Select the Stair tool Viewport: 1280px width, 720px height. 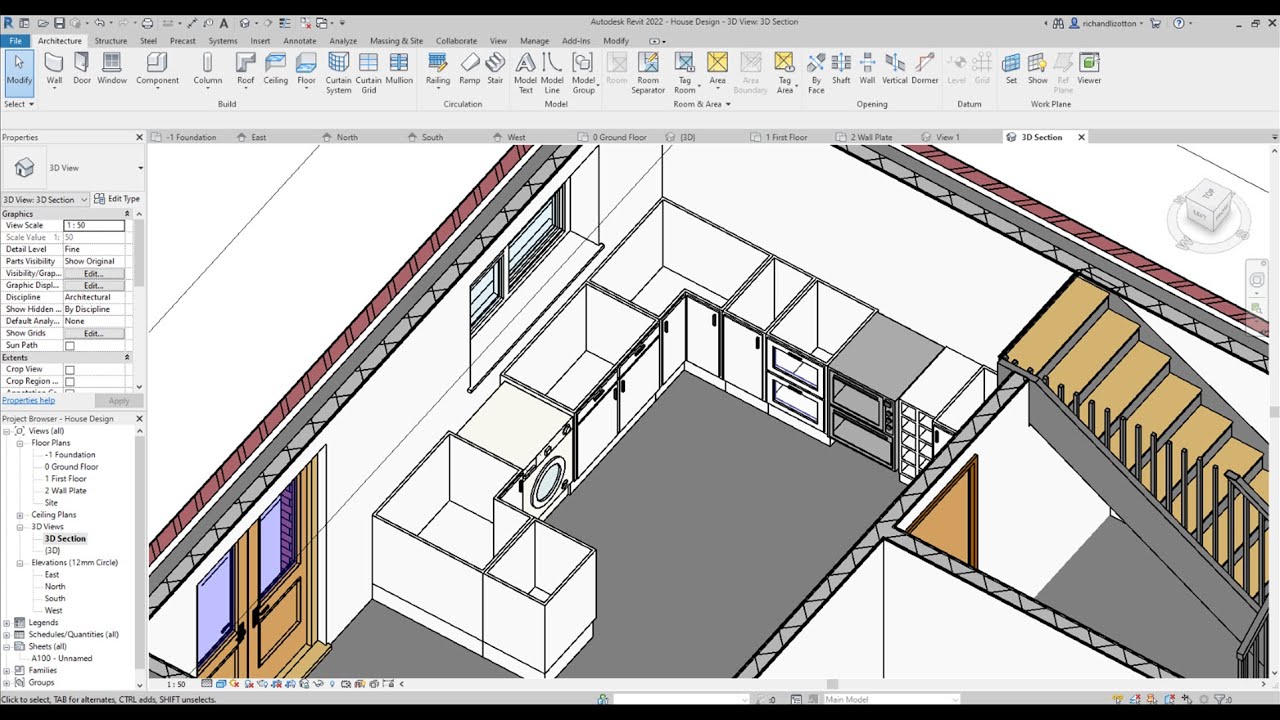point(495,69)
